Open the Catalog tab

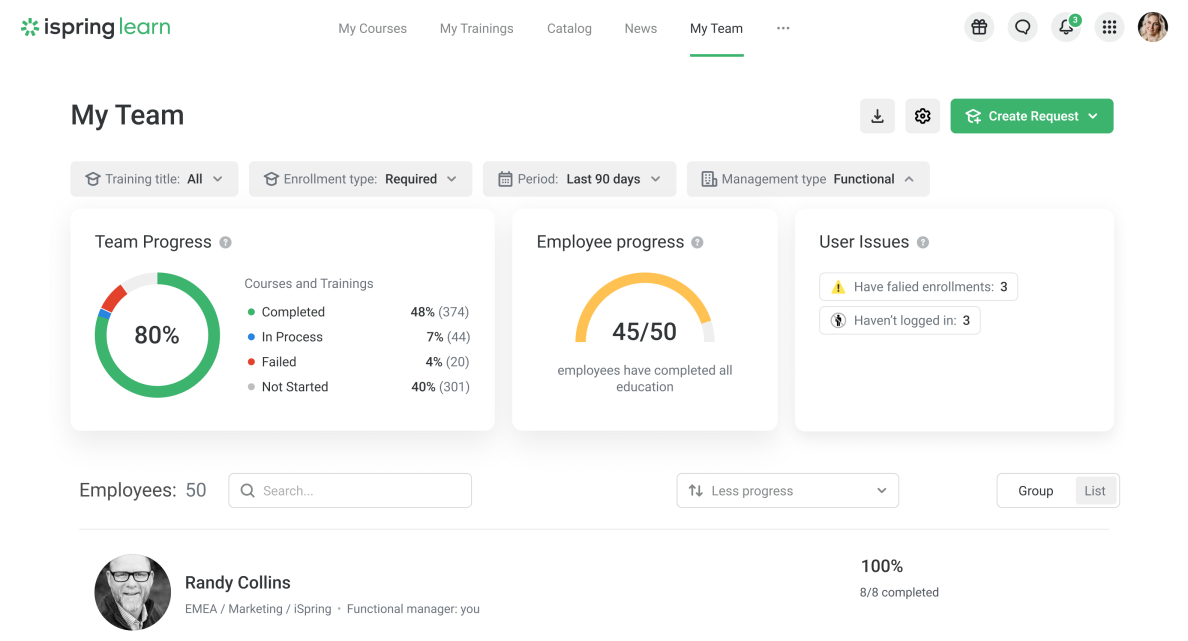pyautogui.click(x=569, y=28)
